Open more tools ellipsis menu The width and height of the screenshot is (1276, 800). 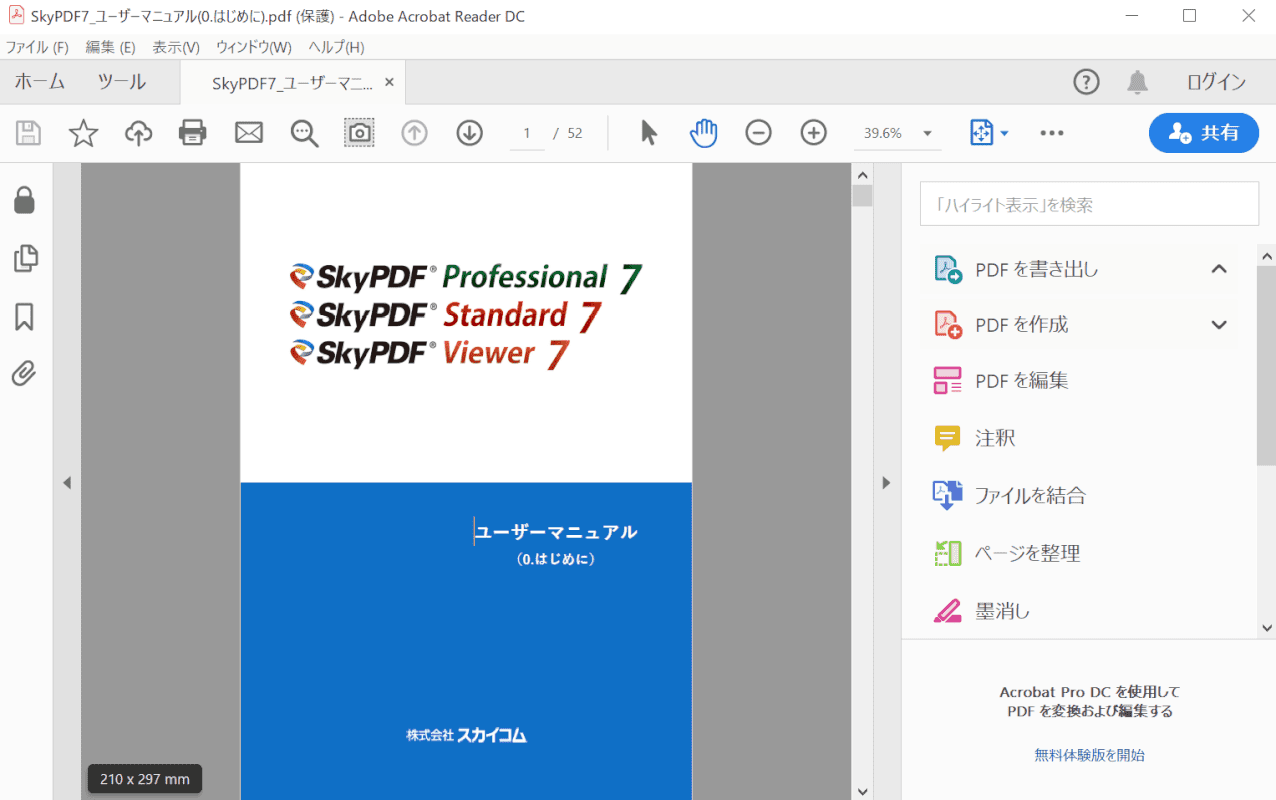coord(1052,133)
